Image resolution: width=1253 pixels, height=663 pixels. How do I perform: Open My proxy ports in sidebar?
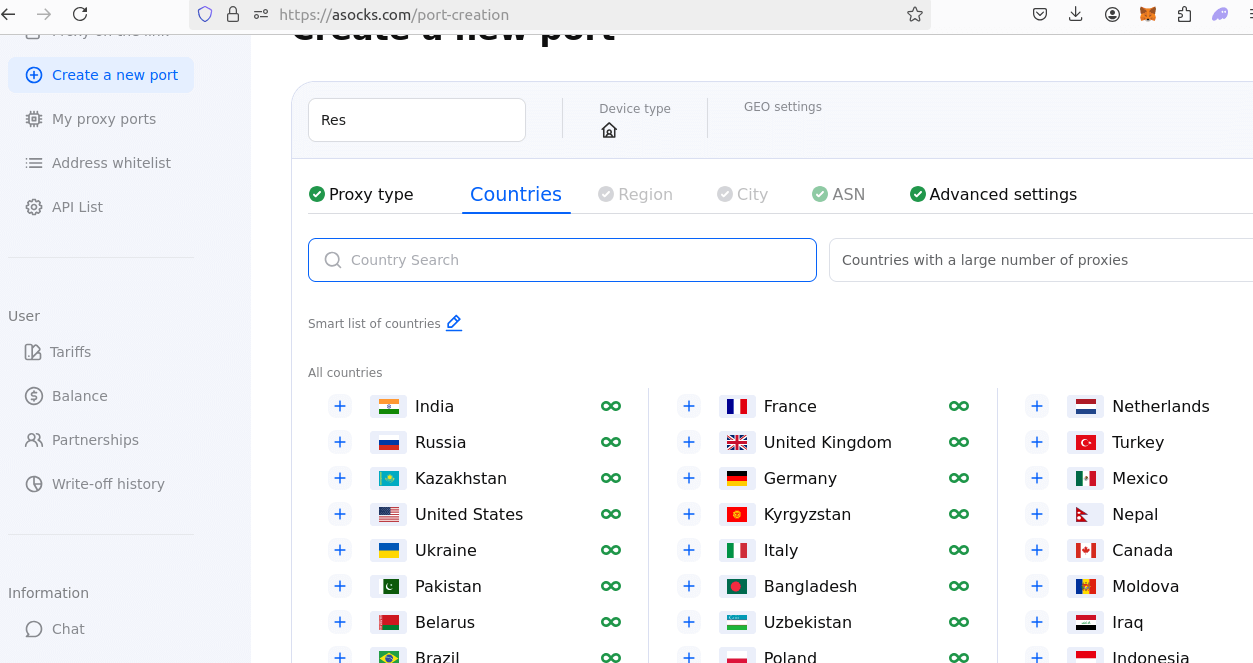coord(103,119)
